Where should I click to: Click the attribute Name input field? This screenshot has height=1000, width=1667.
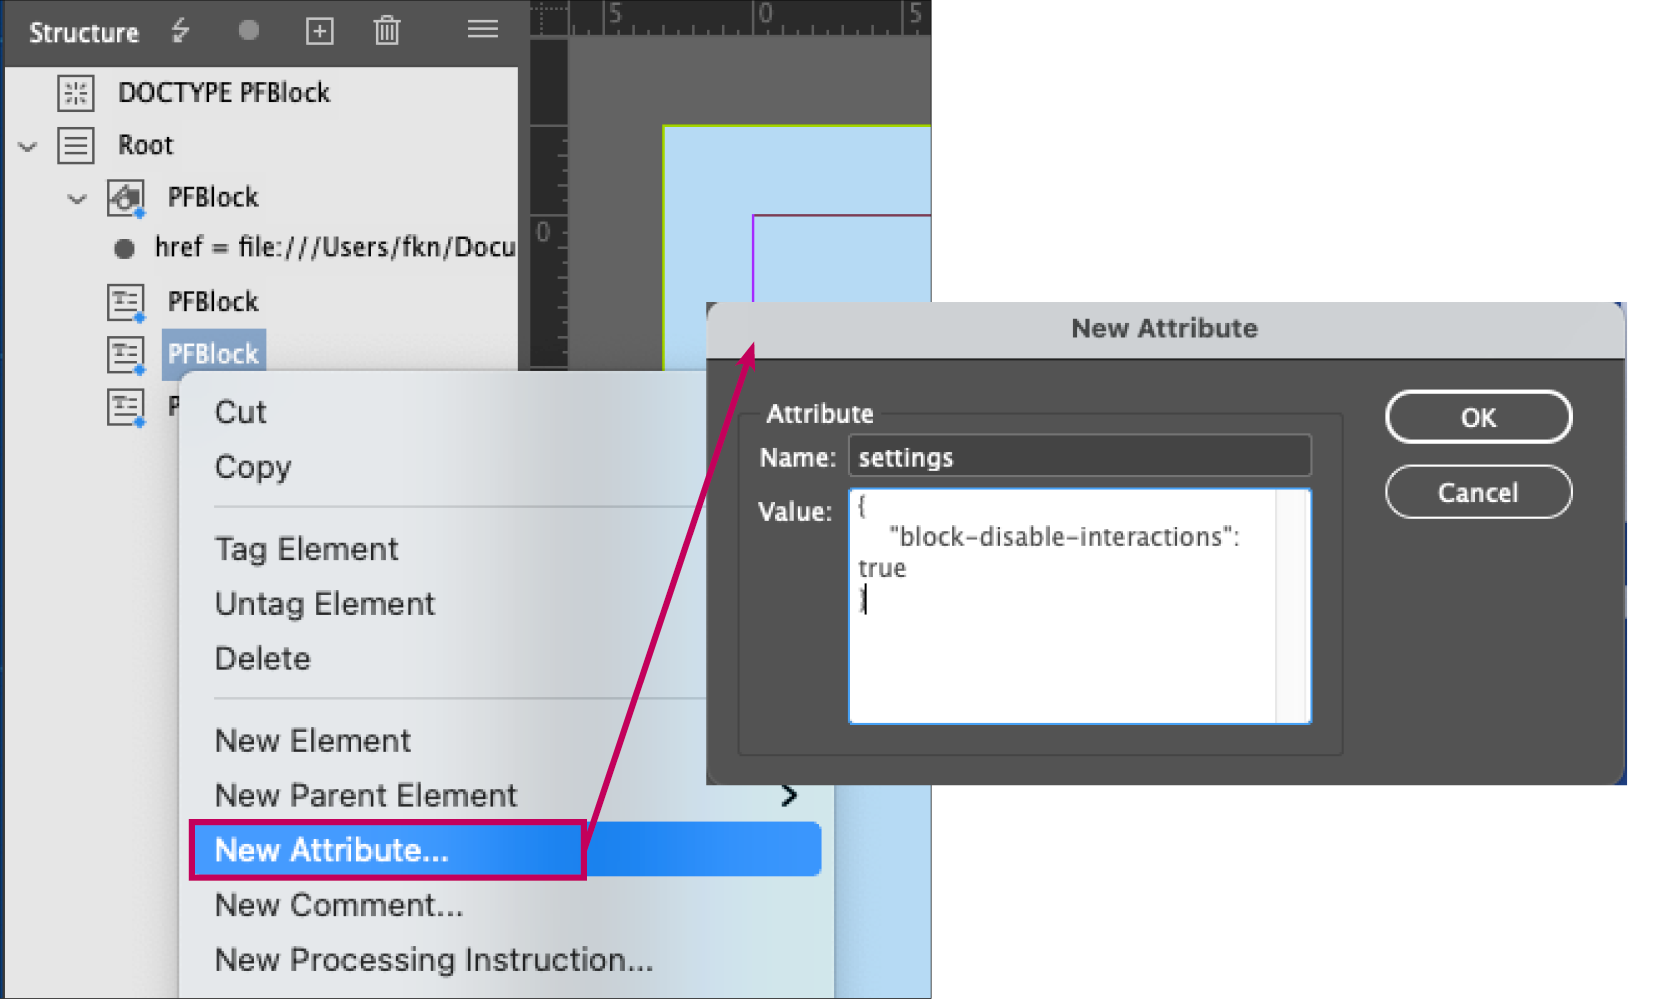point(1078,457)
